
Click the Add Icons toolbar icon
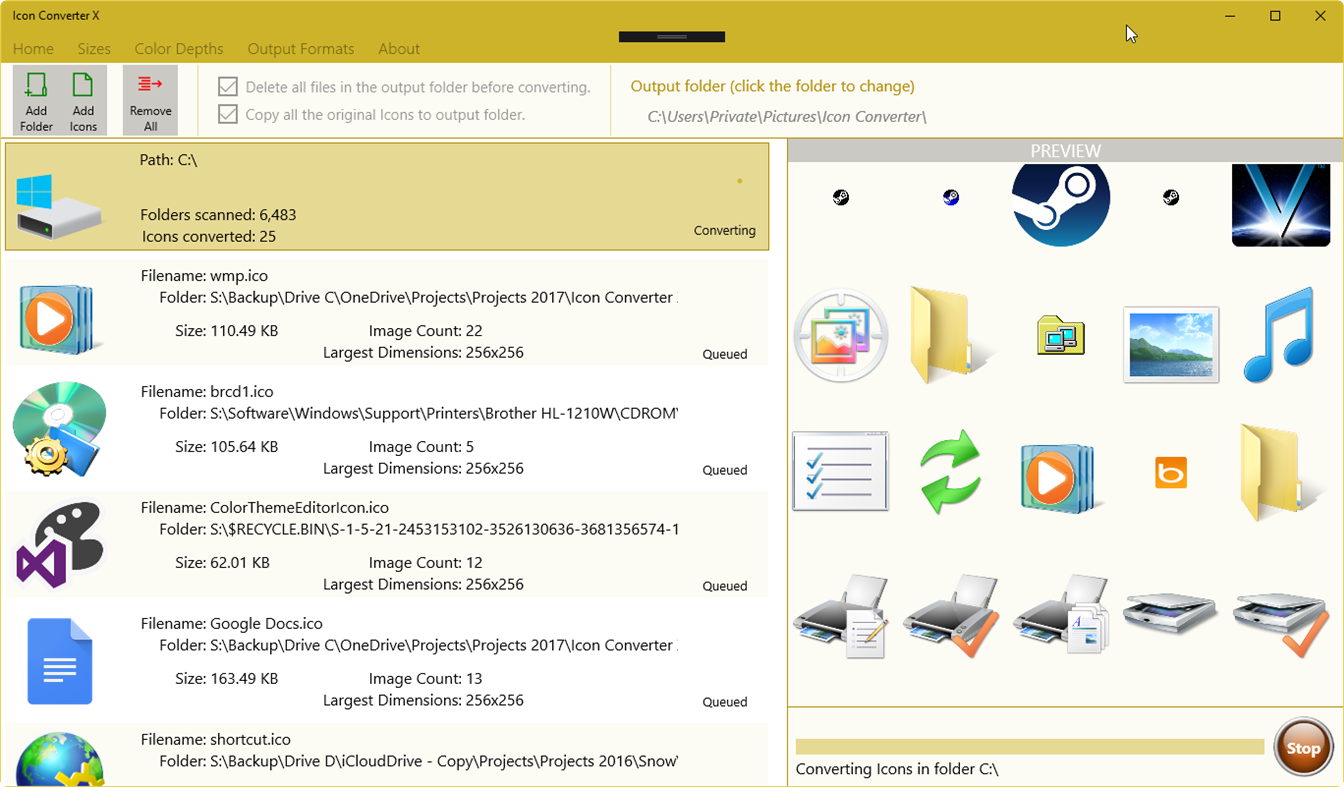point(83,99)
